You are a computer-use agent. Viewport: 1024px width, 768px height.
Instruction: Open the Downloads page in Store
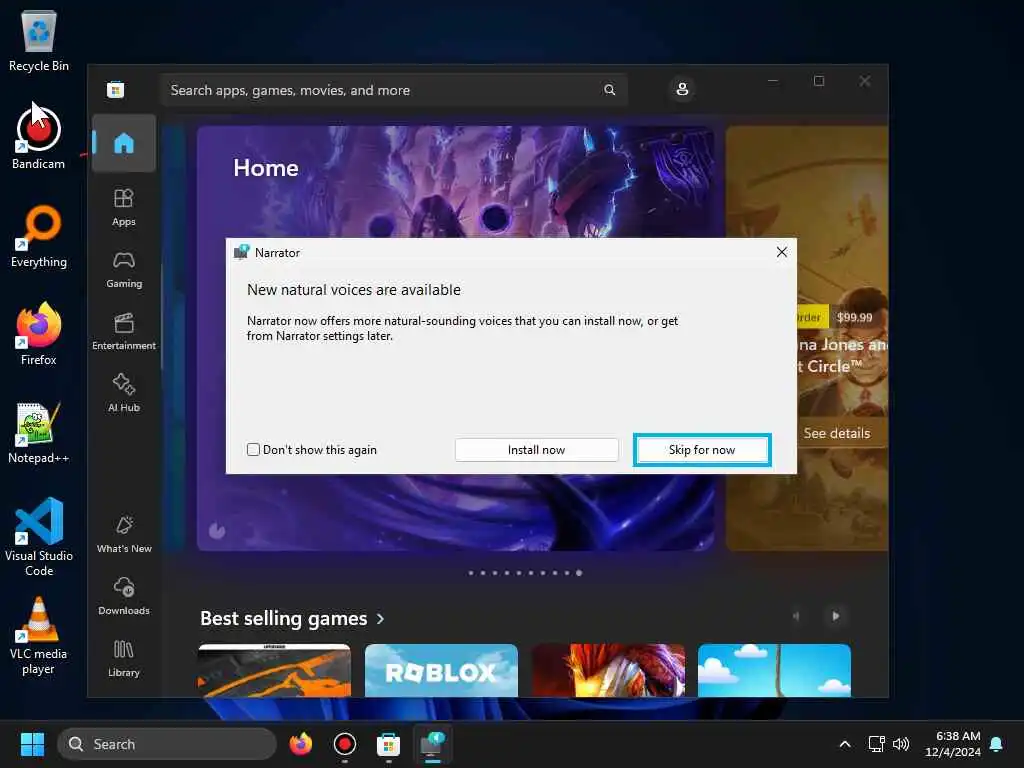pos(123,596)
